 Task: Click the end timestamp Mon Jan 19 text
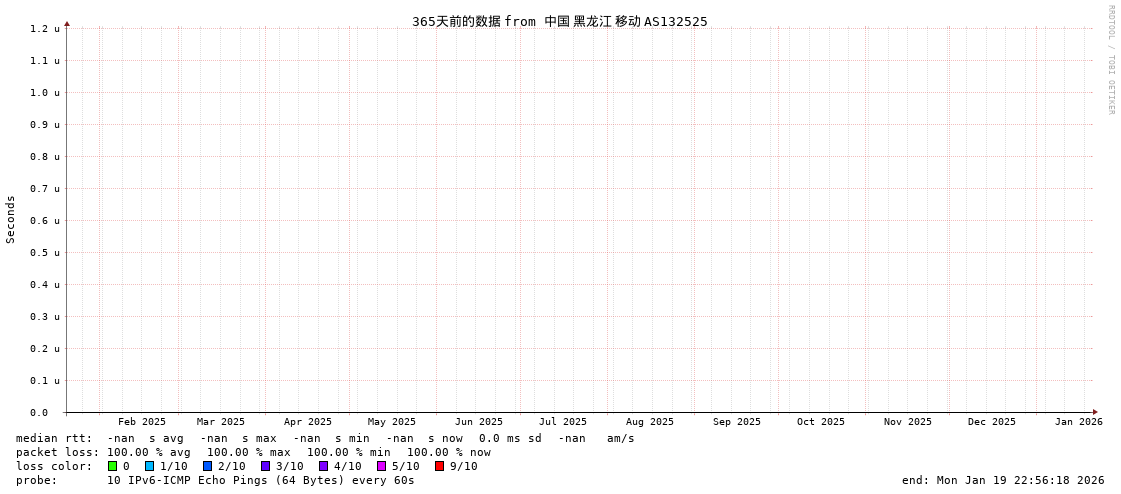point(1003,480)
